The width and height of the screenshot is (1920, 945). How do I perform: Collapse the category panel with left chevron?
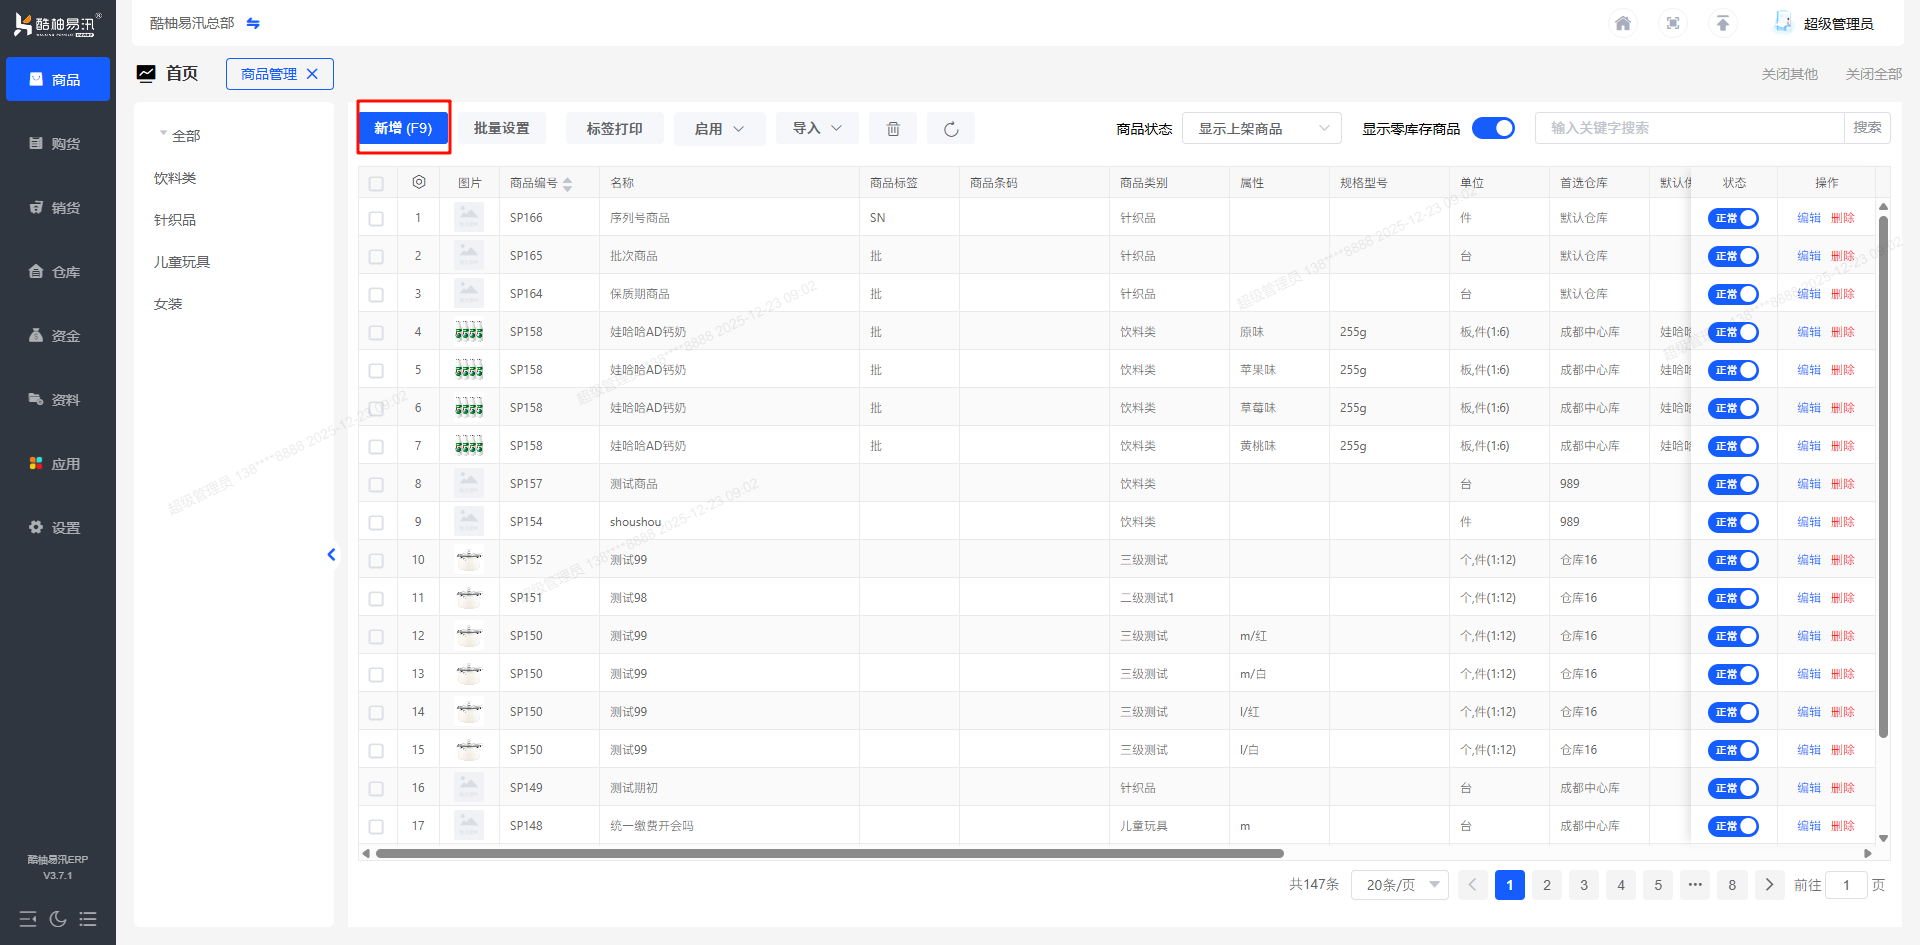(331, 554)
